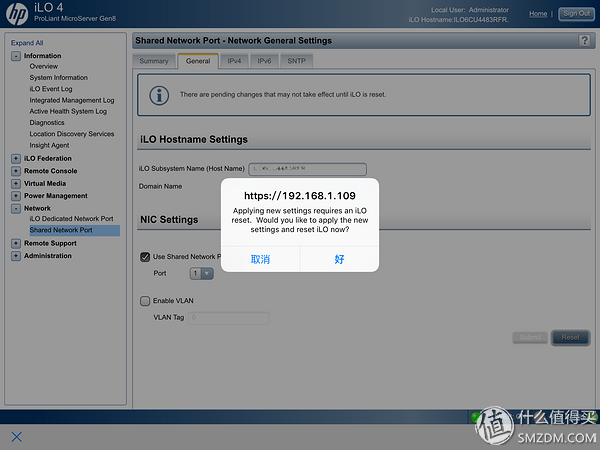Click the info icon in pending changes notice
The height and width of the screenshot is (450, 600).
(x=159, y=95)
